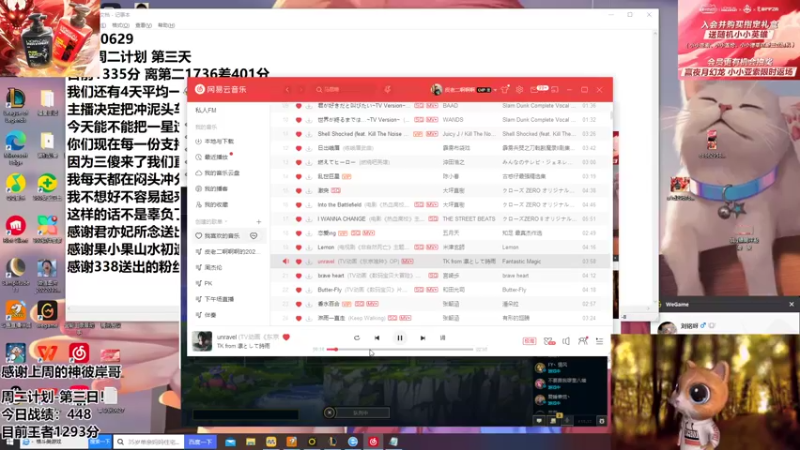Add a new playlist with plus icon

(x=259, y=221)
